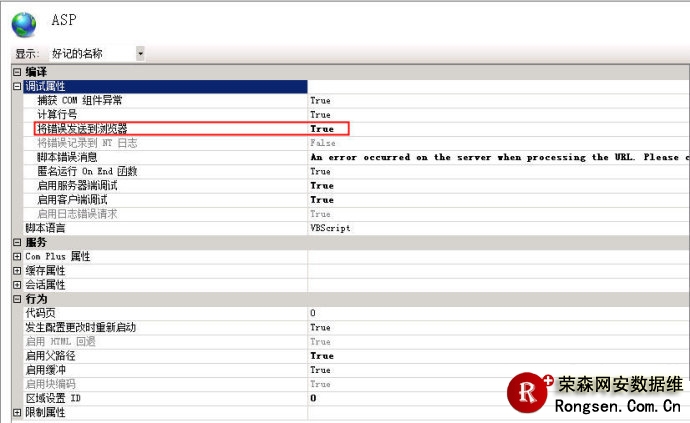The image size is (690, 423).
Task: Select the 启用服务器端调试 True value
Action: point(322,185)
